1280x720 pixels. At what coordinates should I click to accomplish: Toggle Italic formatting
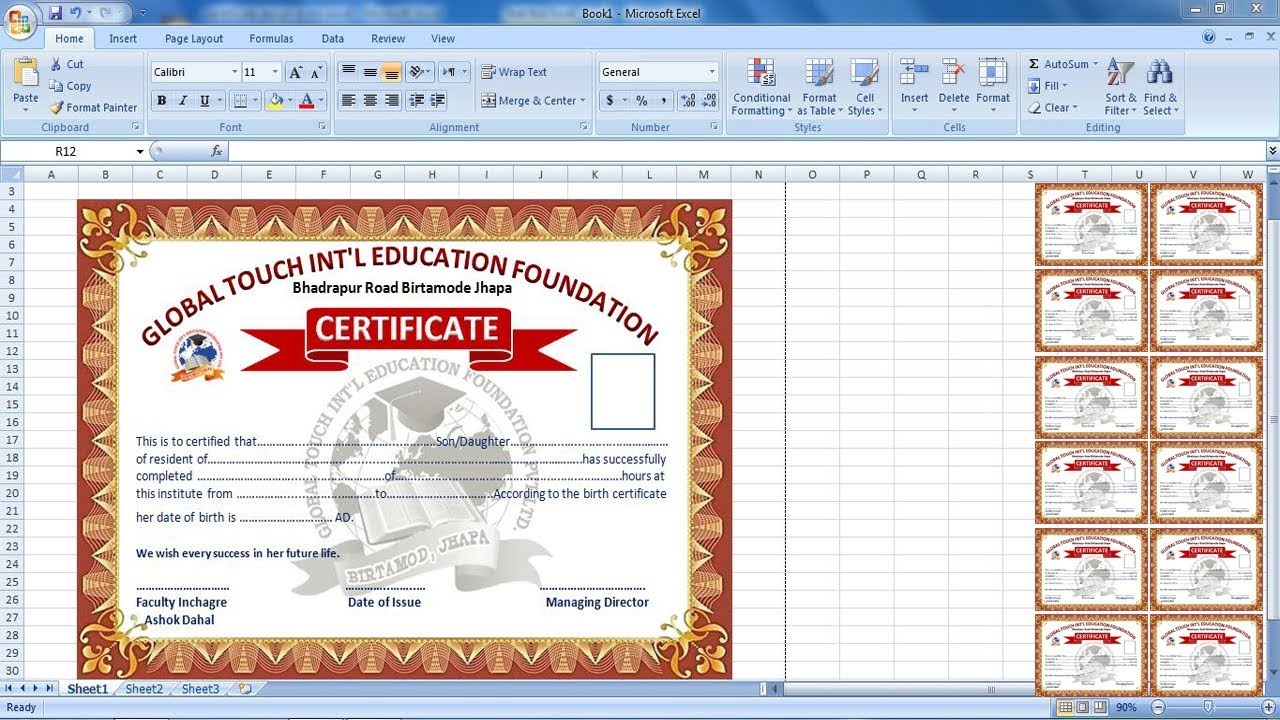[183, 100]
